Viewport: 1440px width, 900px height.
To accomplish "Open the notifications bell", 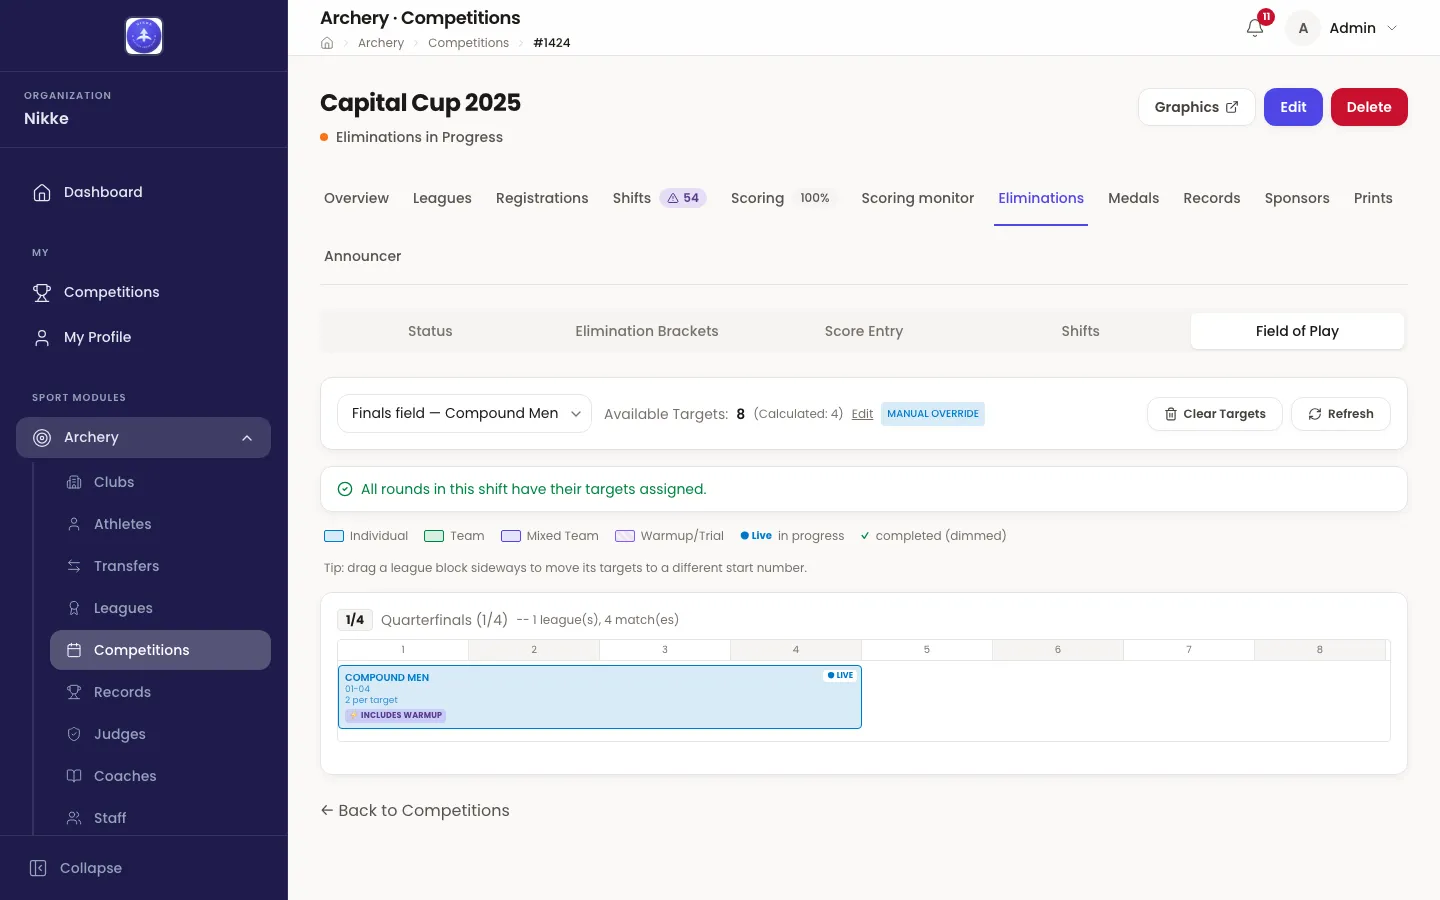I will (1255, 28).
